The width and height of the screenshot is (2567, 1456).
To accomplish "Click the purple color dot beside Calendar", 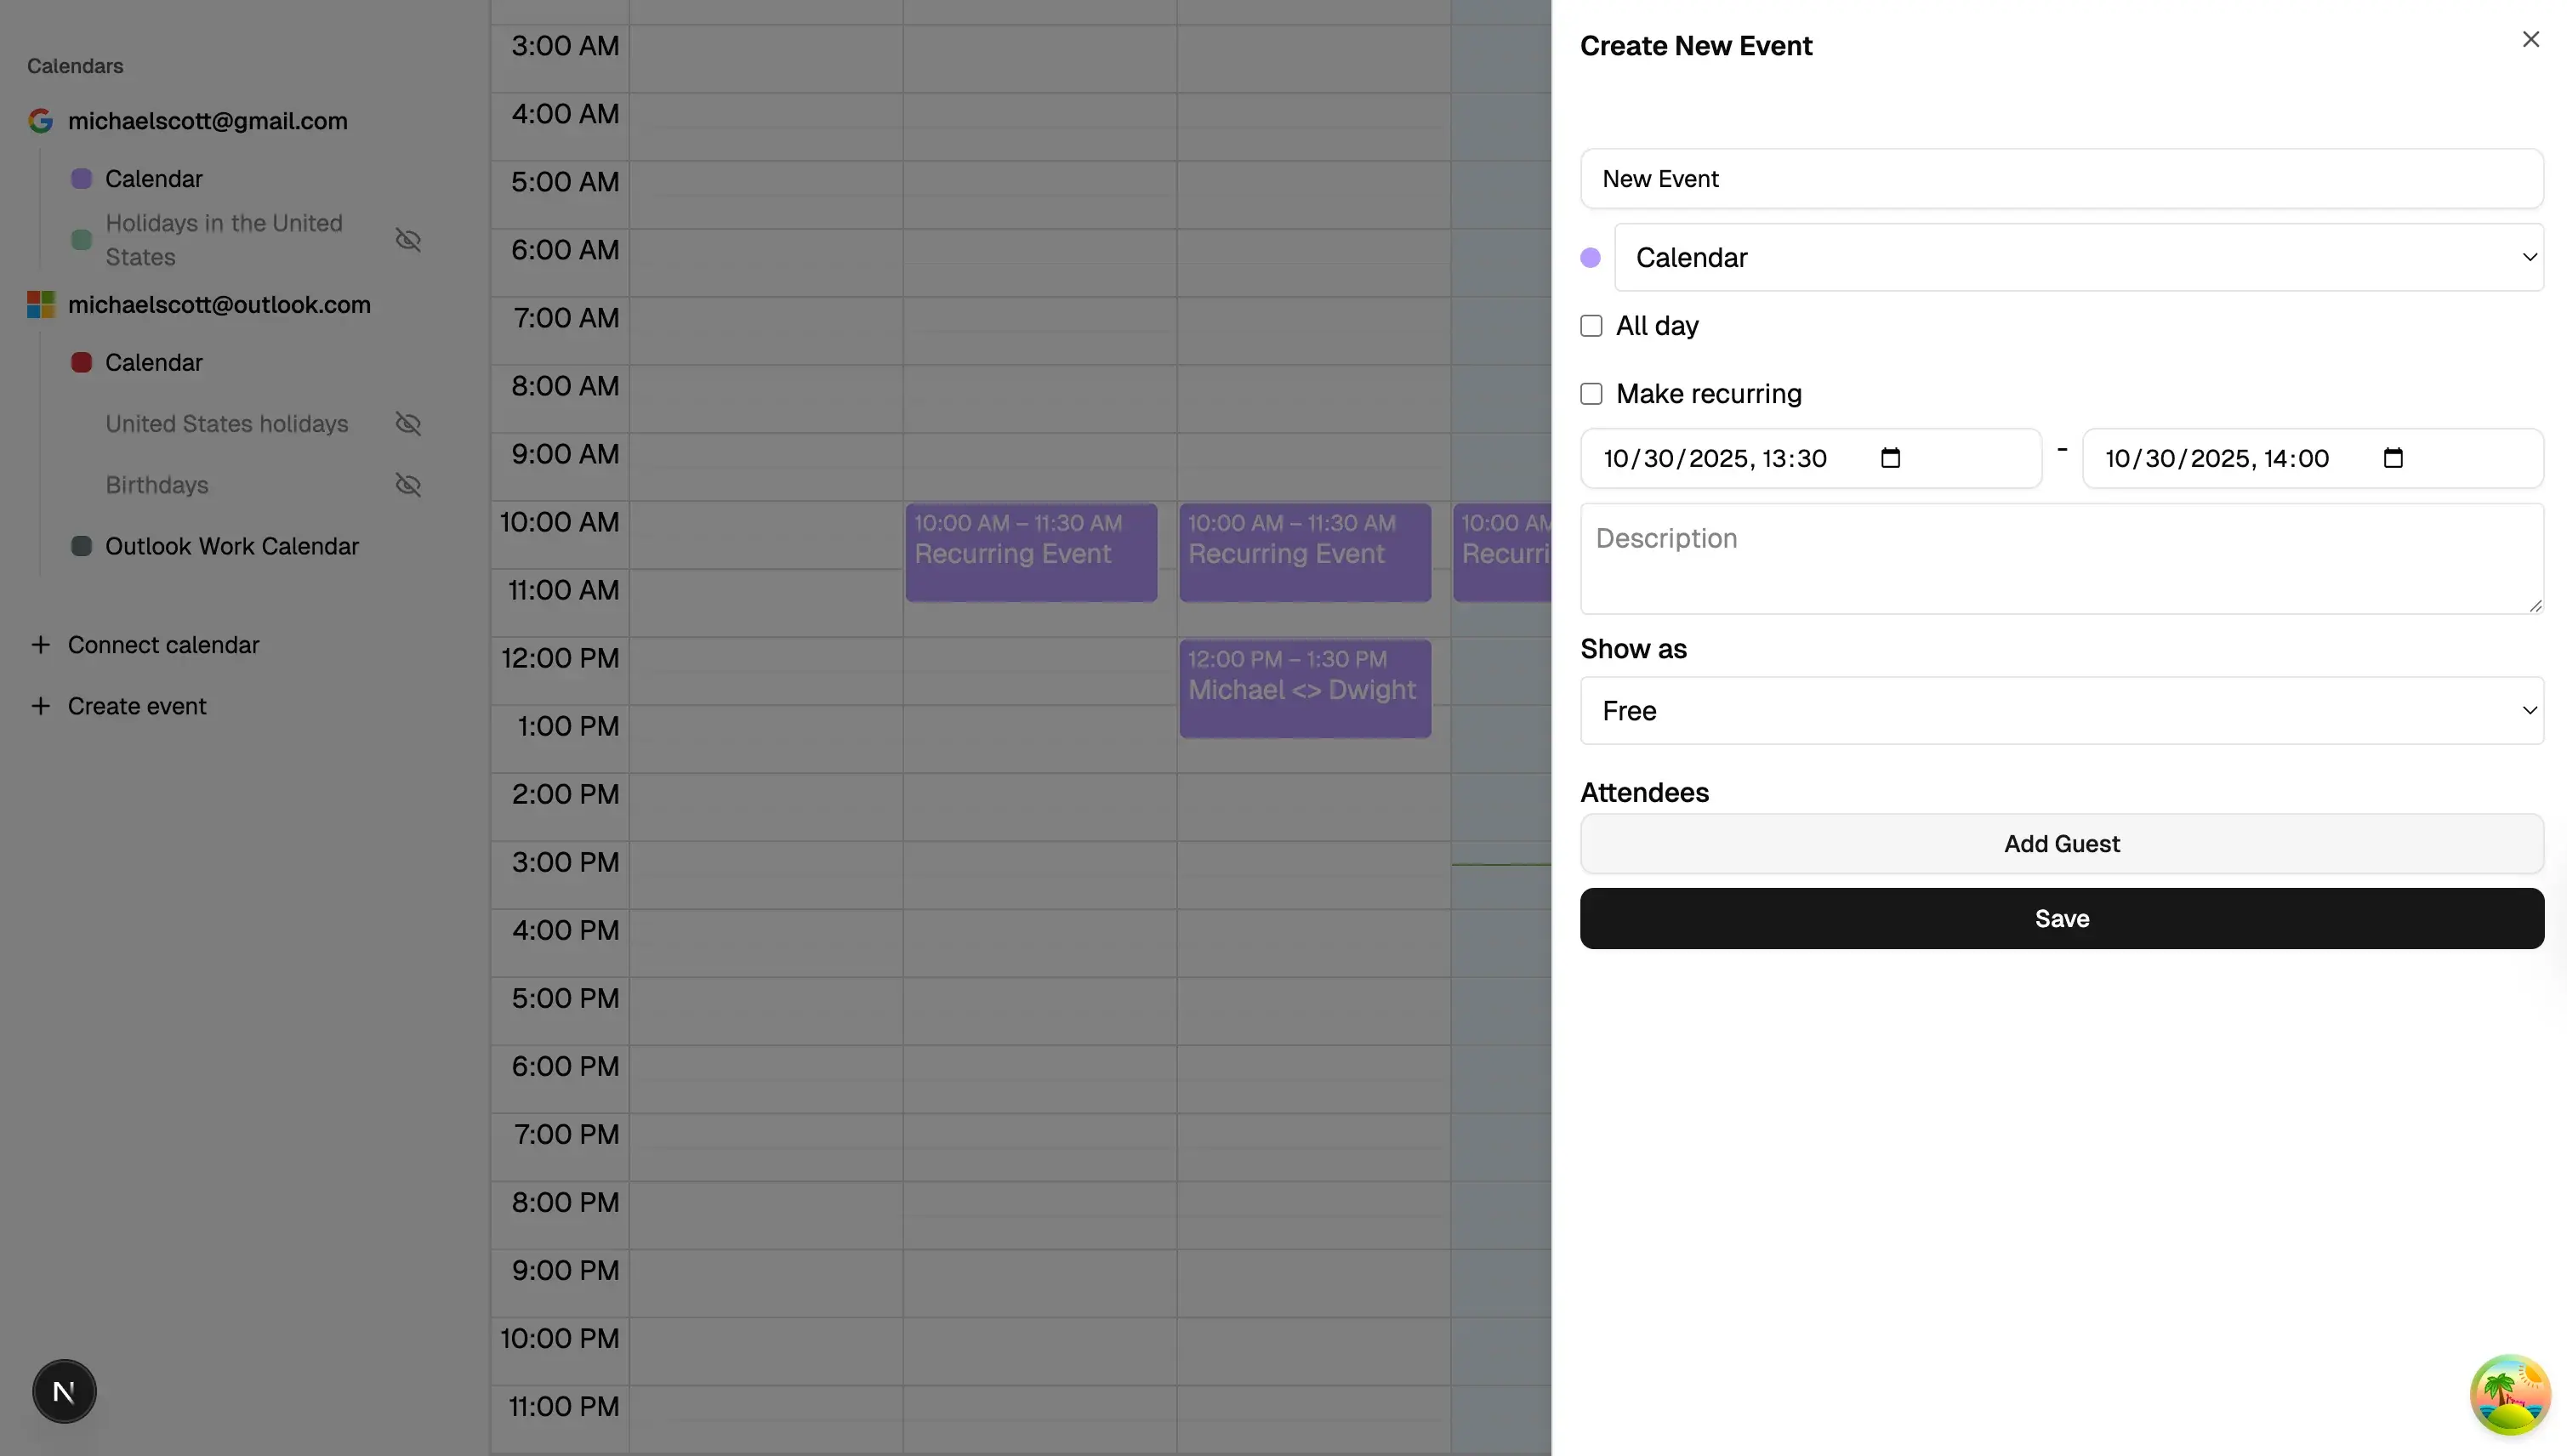I will pos(1590,257).
